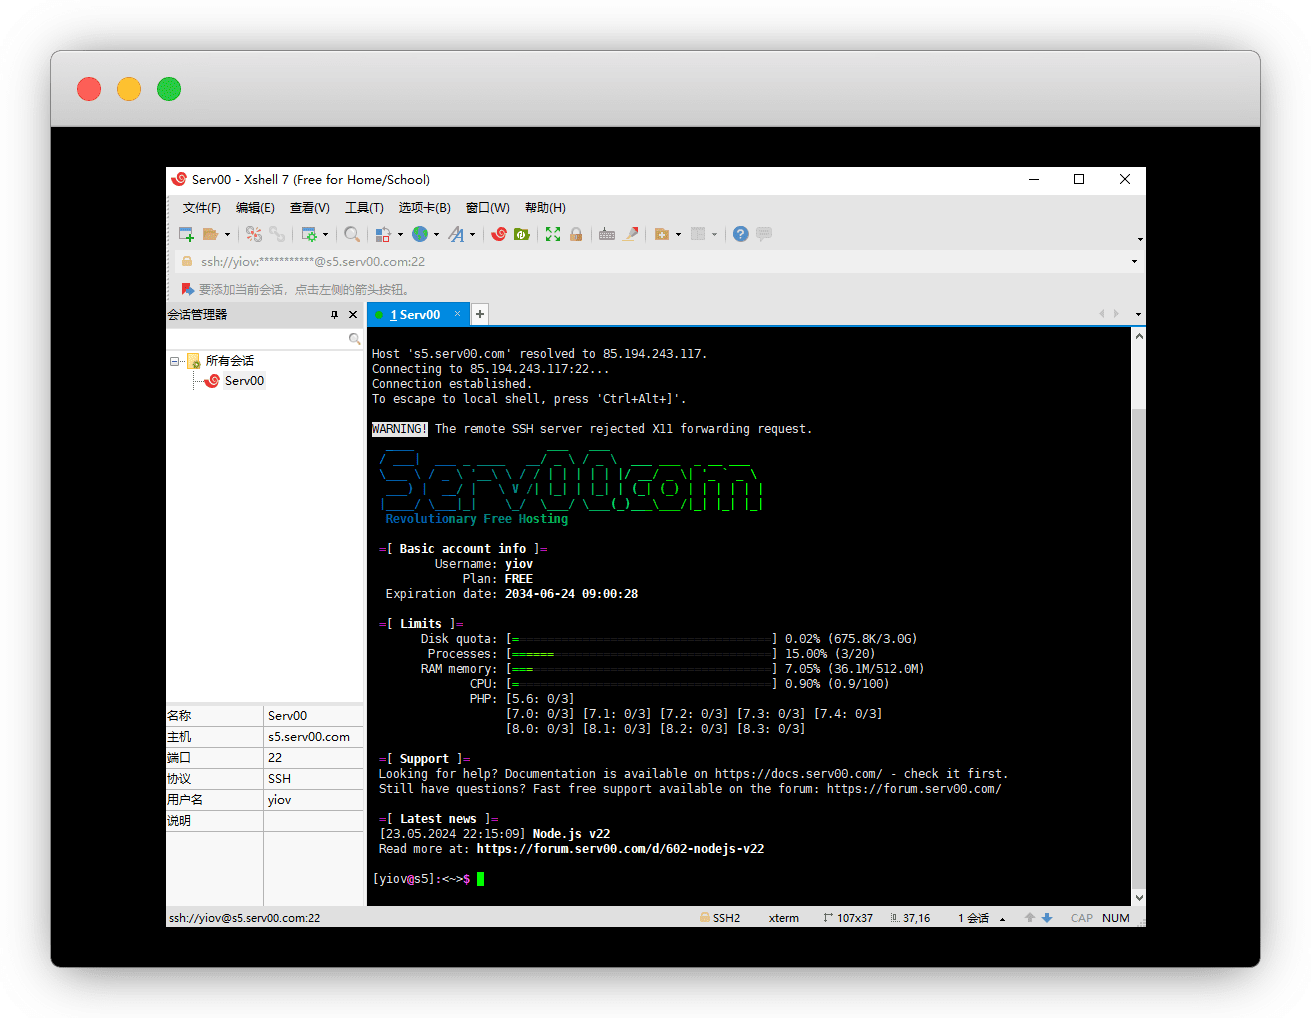Select the Serv00 session in tree

click(244, 381)
